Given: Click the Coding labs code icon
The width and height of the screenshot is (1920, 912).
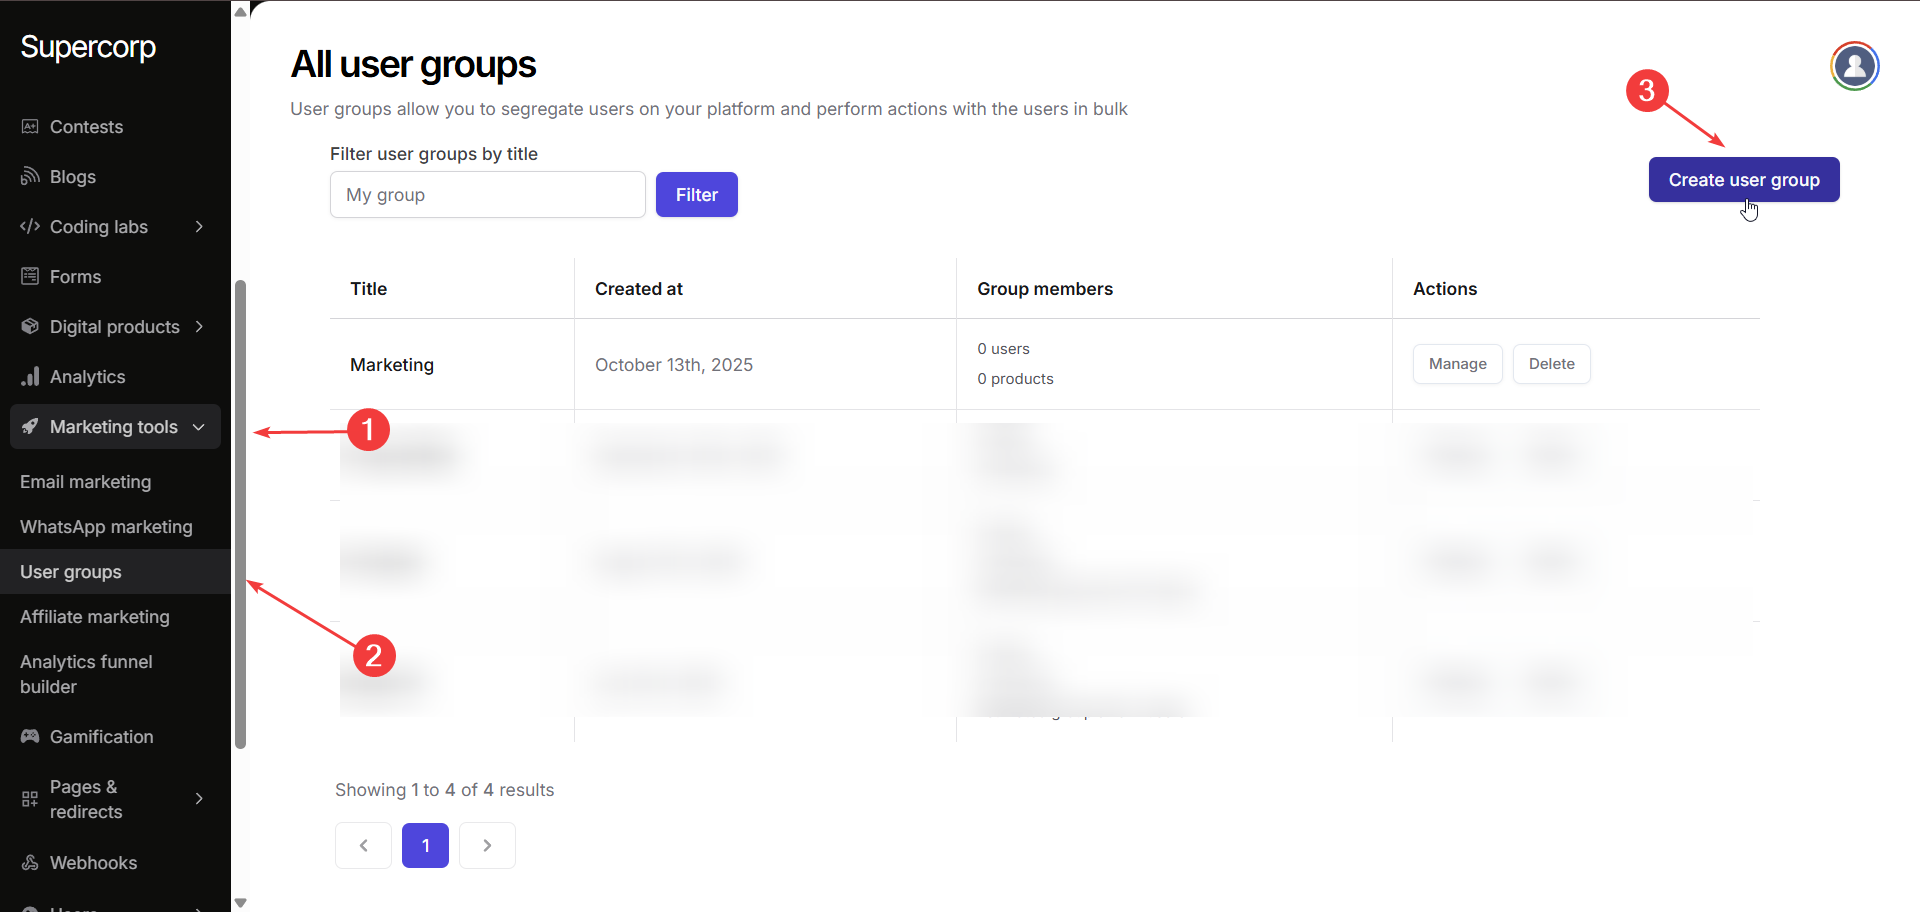Looking at the screenshot, I should point(30,227).
